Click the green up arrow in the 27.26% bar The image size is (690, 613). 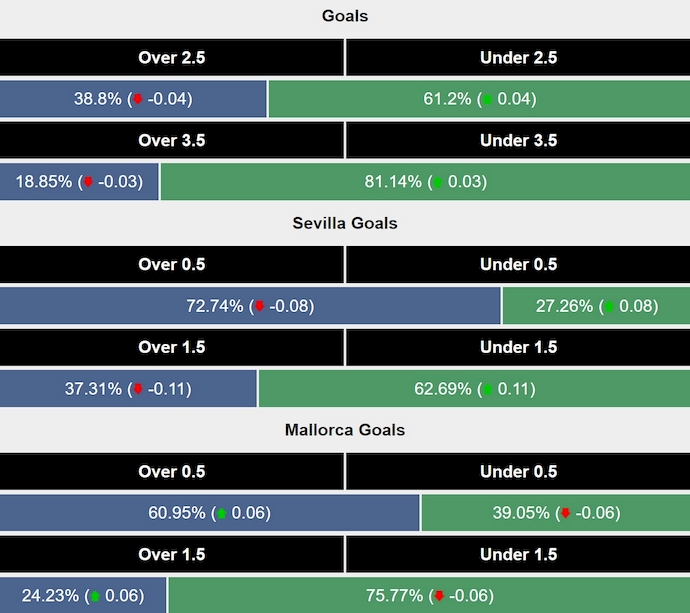point(611,306)
